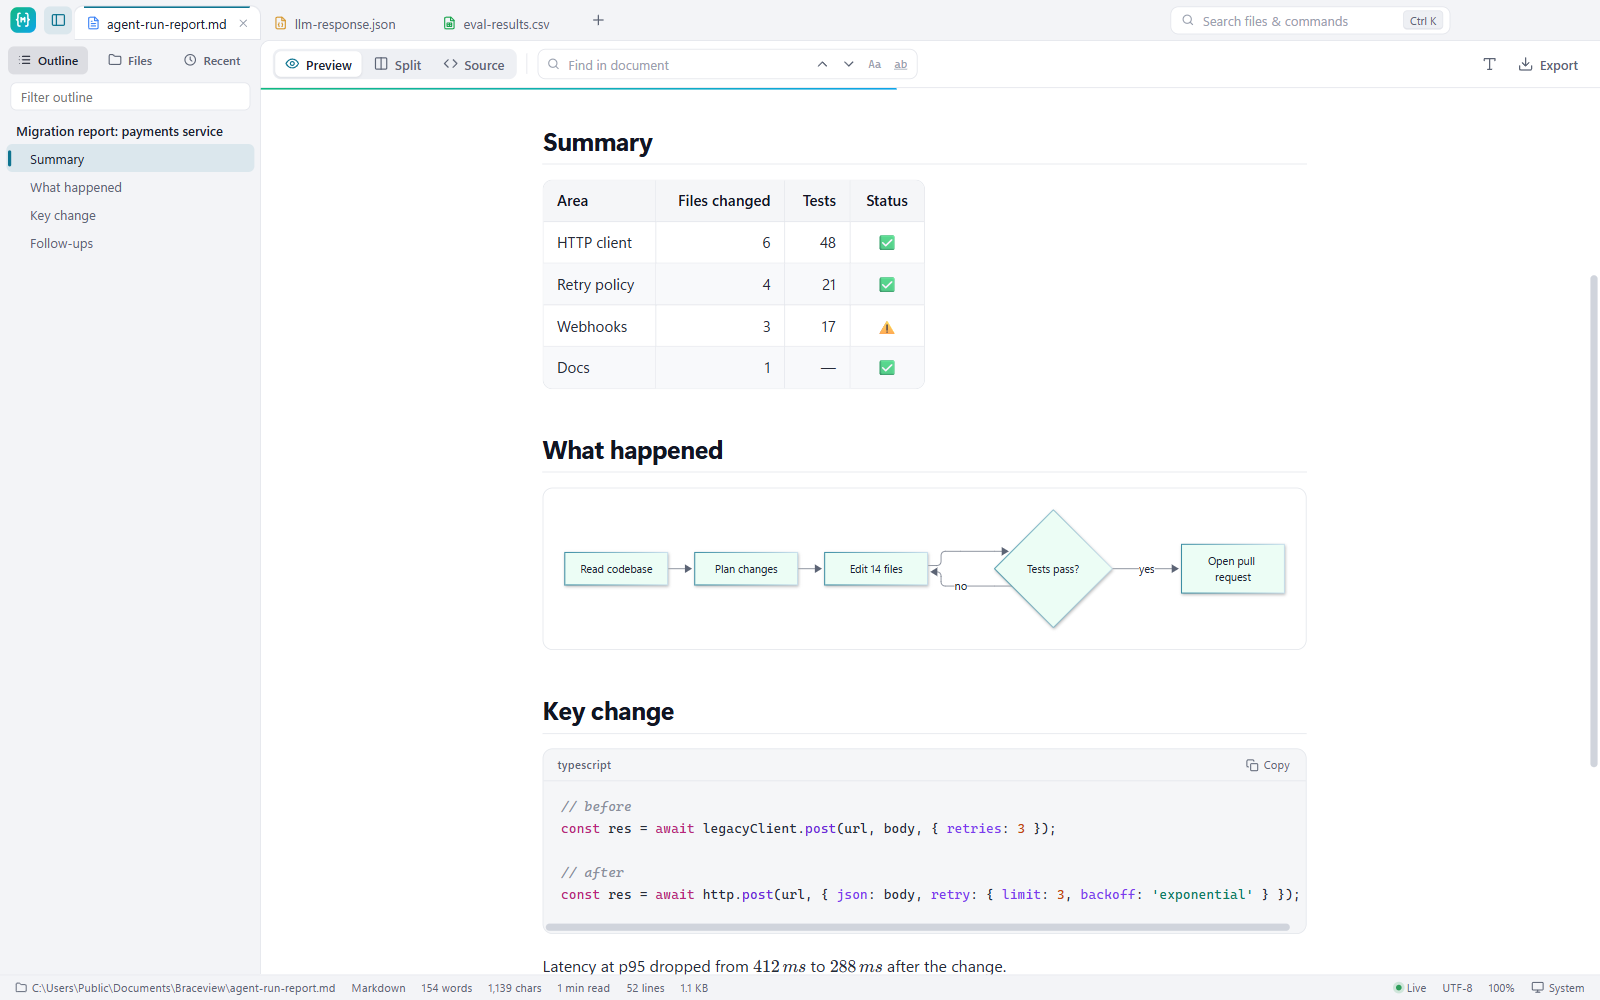1600x1000 pixels.
Task: Click the Plan changes flowchart node
Action: click(x=746, y=569)
